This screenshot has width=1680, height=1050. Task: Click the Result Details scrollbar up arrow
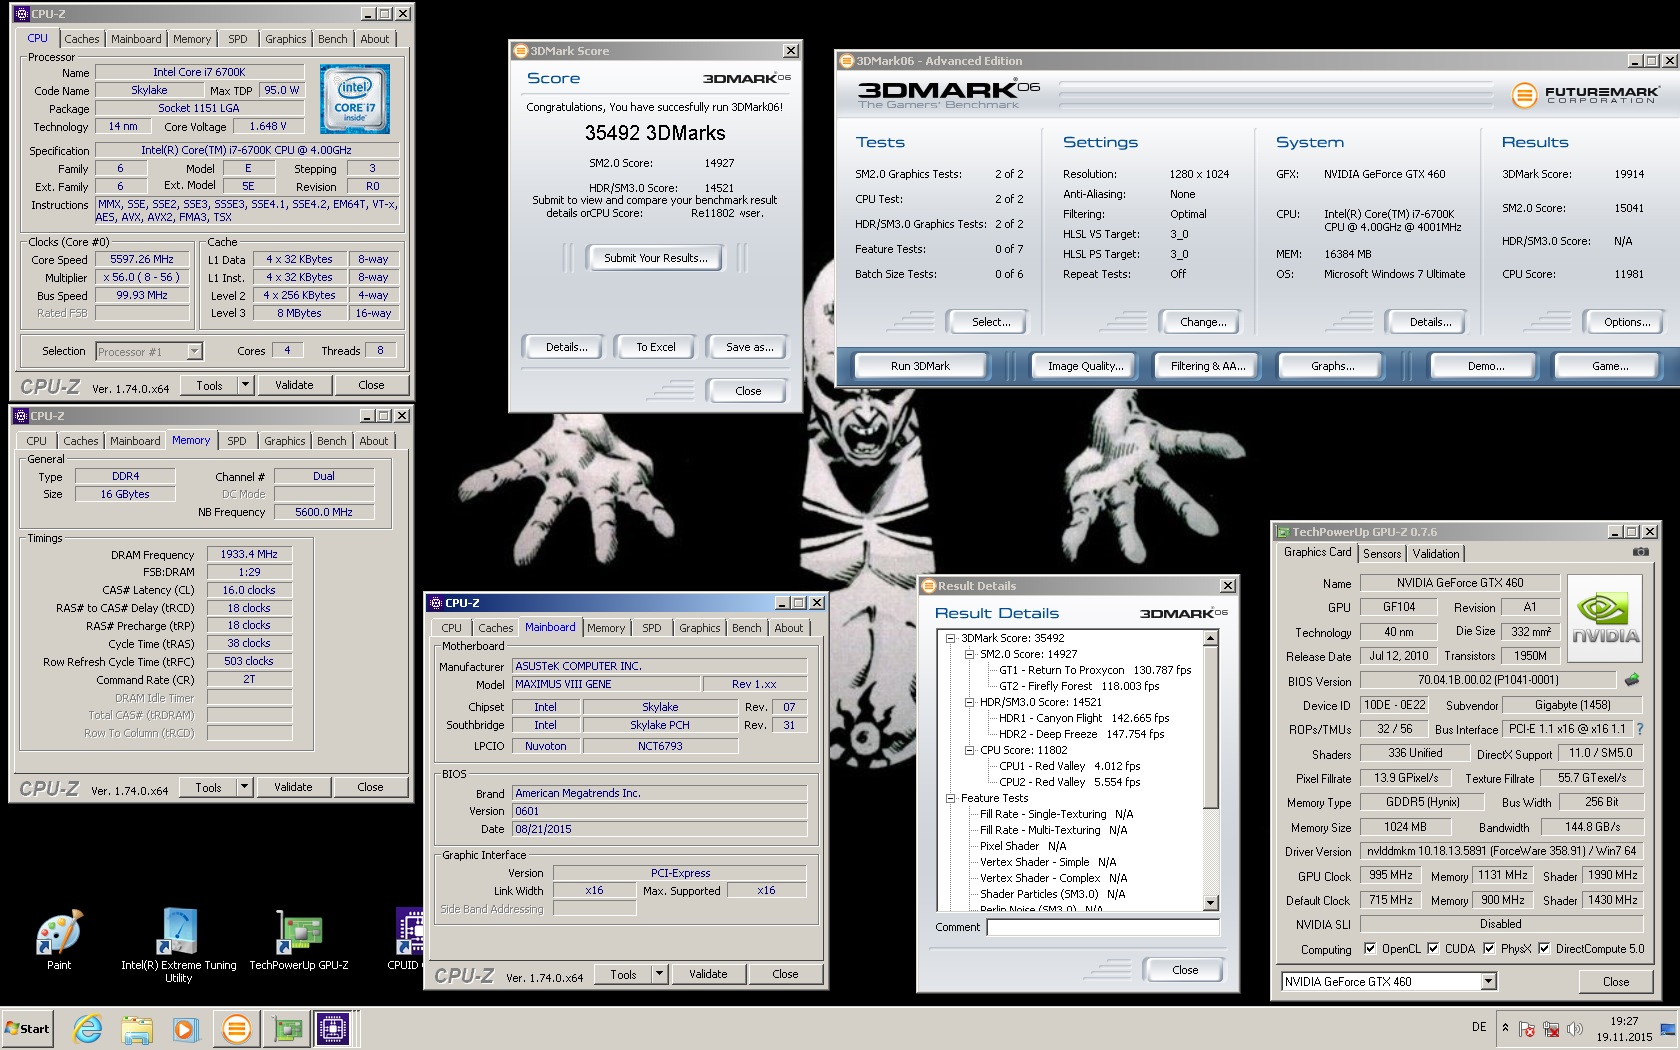tap(1211, 638)
